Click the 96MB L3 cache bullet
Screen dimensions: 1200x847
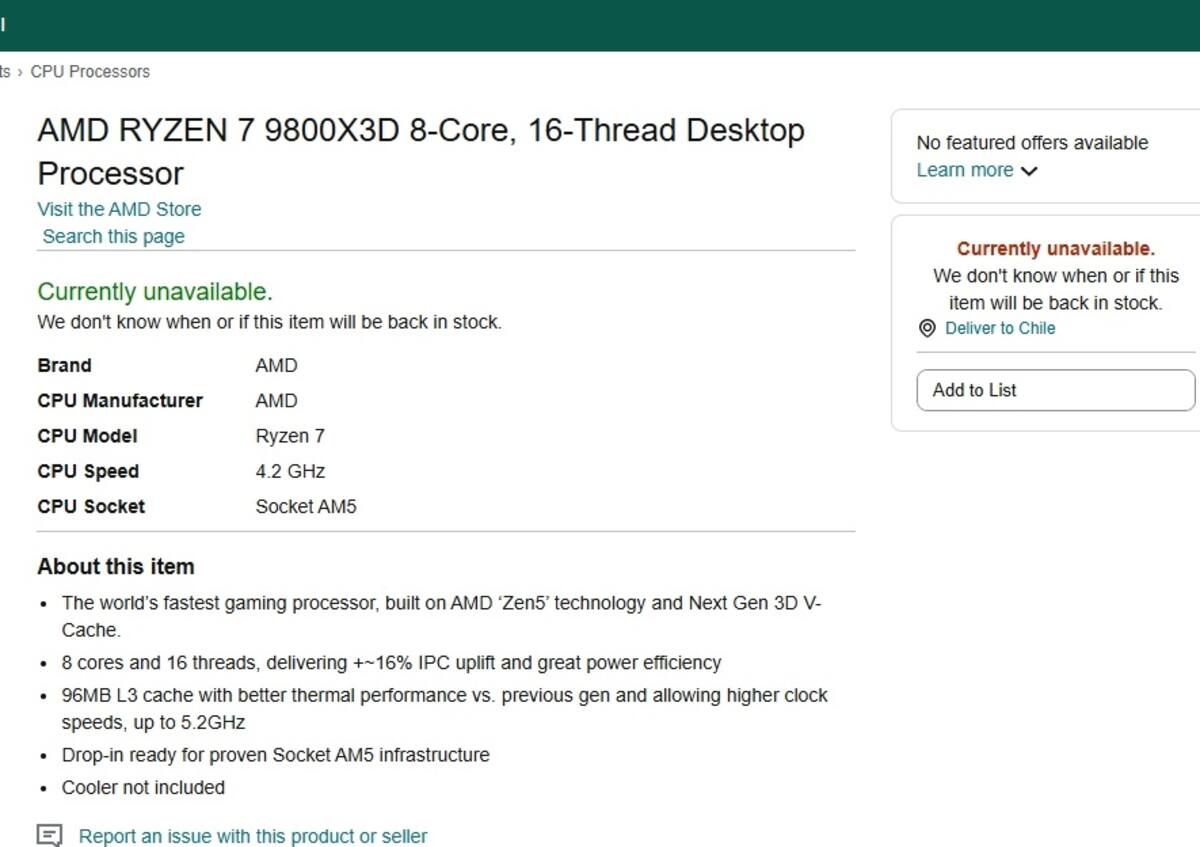445,708
